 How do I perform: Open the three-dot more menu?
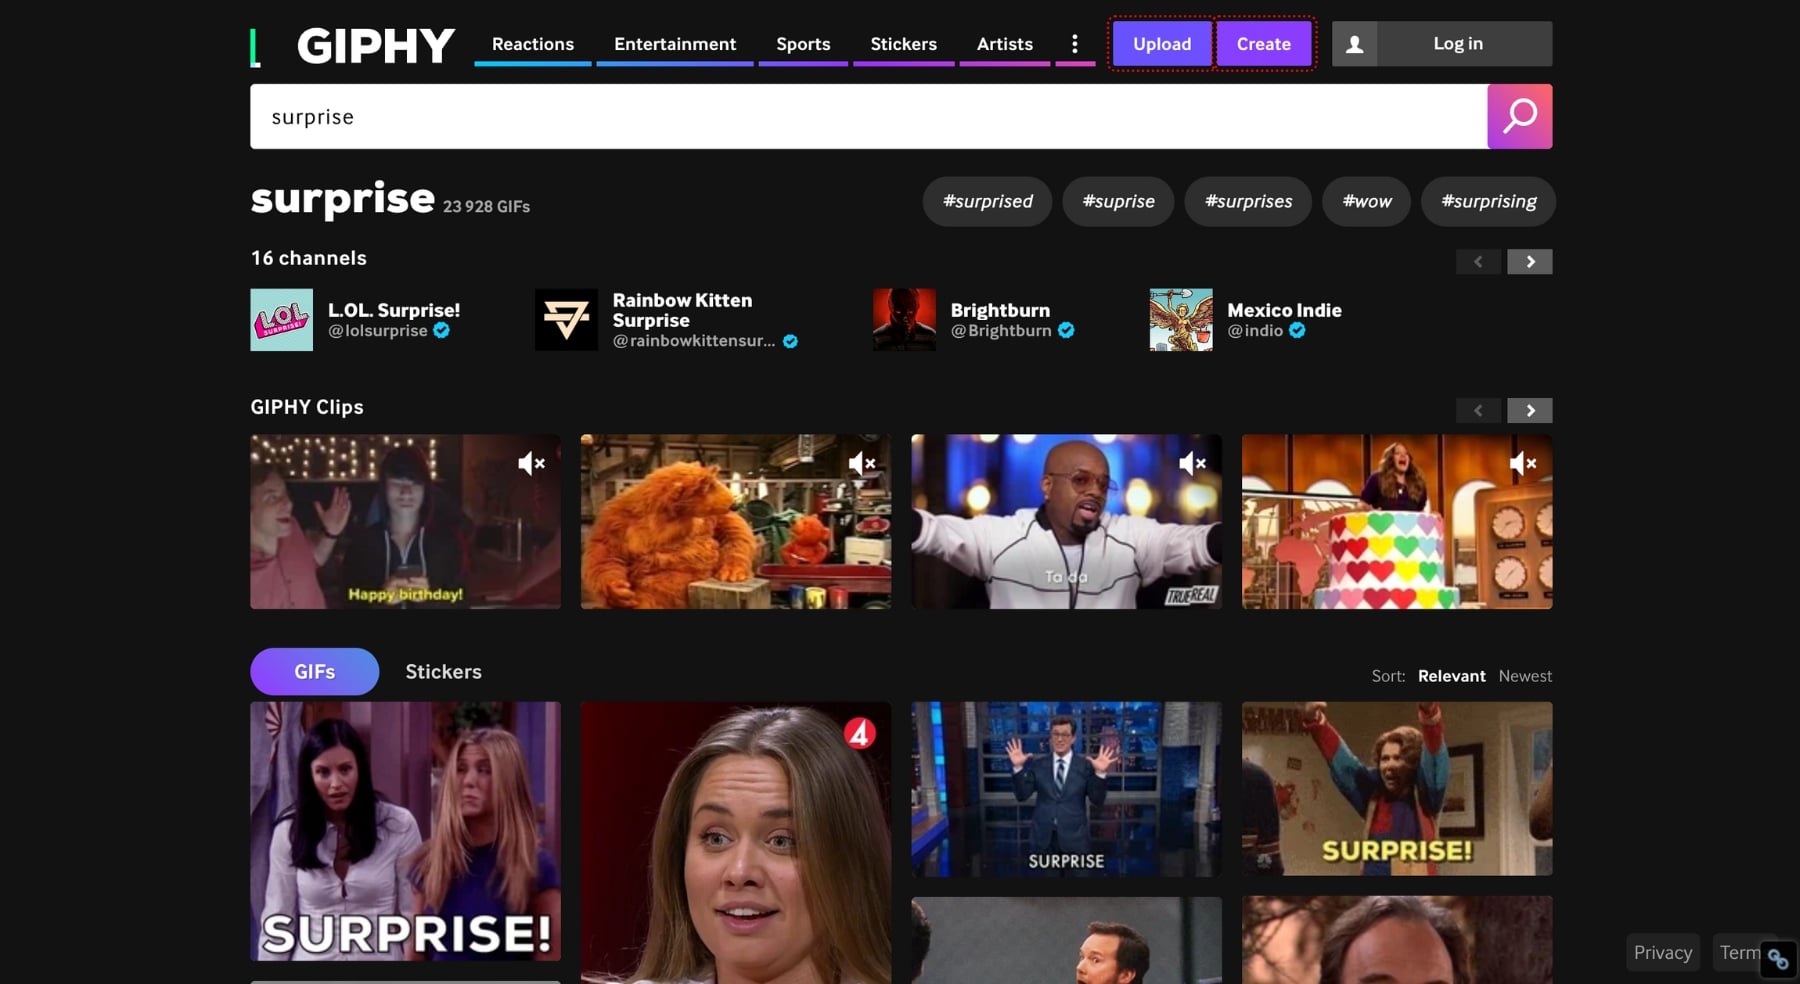[1075, 44]
